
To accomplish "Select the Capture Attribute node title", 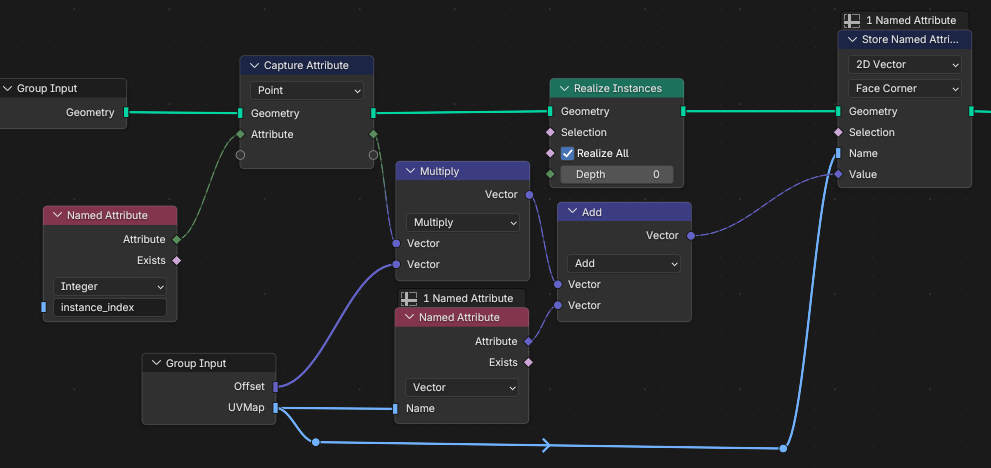I will 306,66.
